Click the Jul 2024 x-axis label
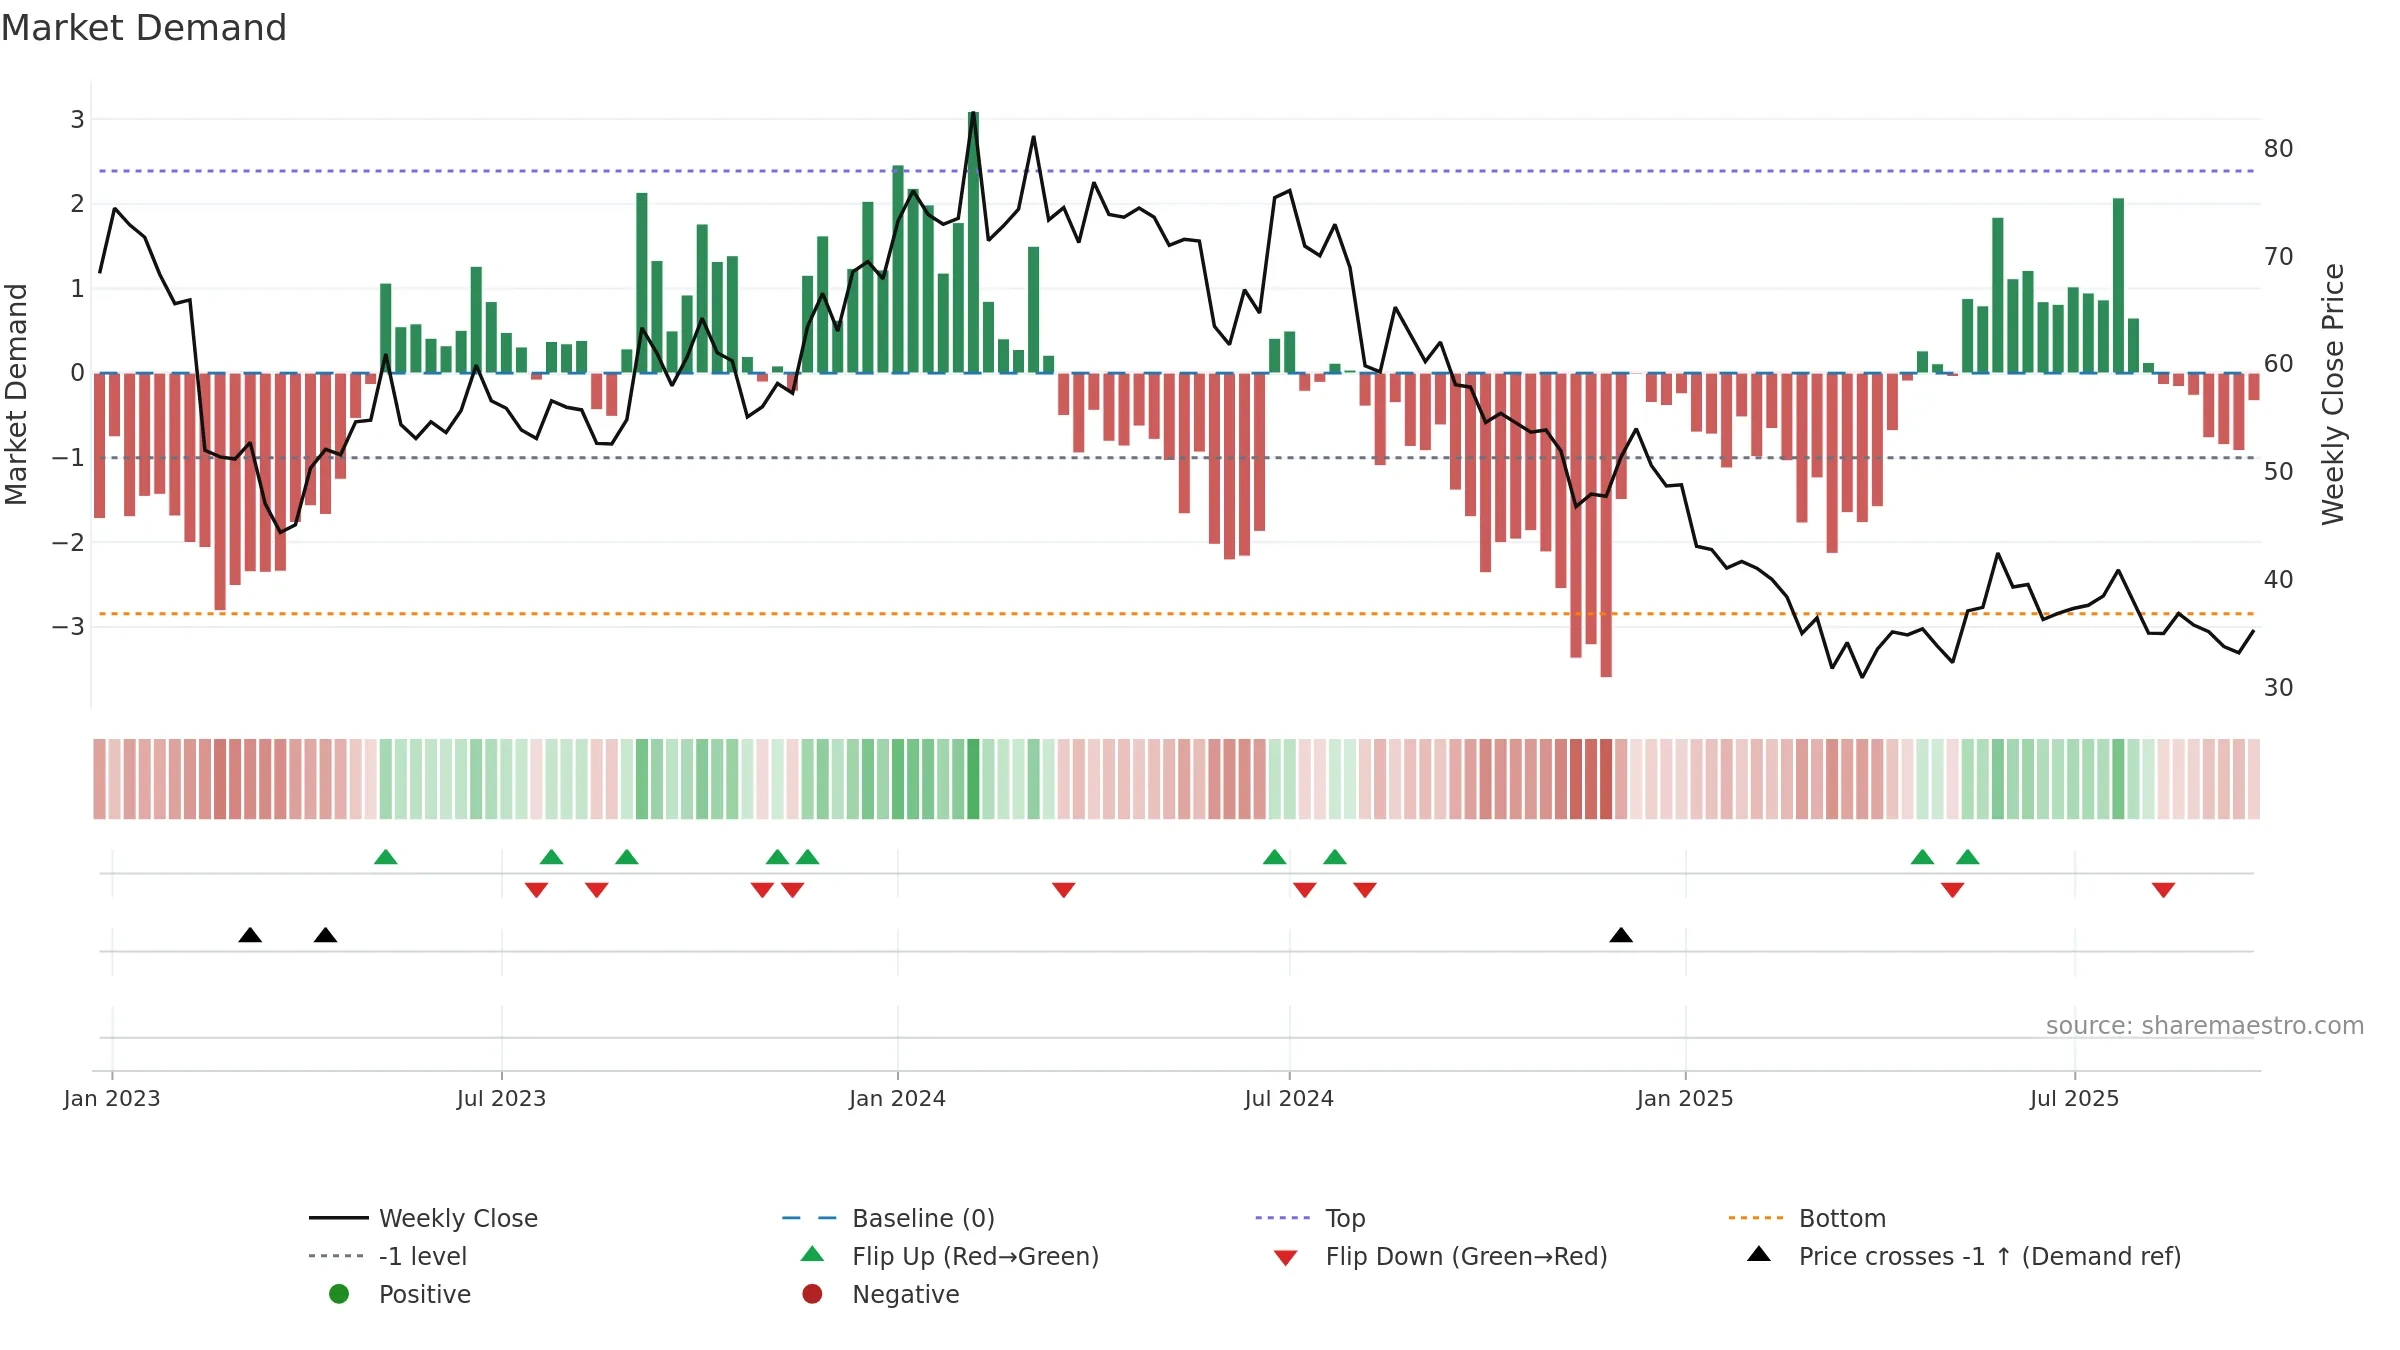Image resolution: width=2400 pixels, height=1350 pixels. click(x=1289, y=1098)
